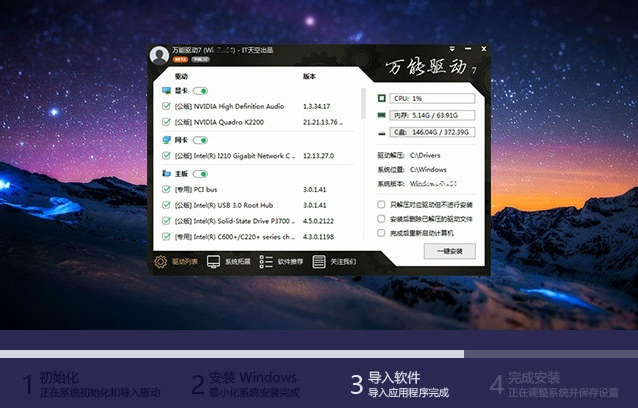Click the user avatar icon
The height and width of the screenshot is (409, 638).
(x=159, y=55)
